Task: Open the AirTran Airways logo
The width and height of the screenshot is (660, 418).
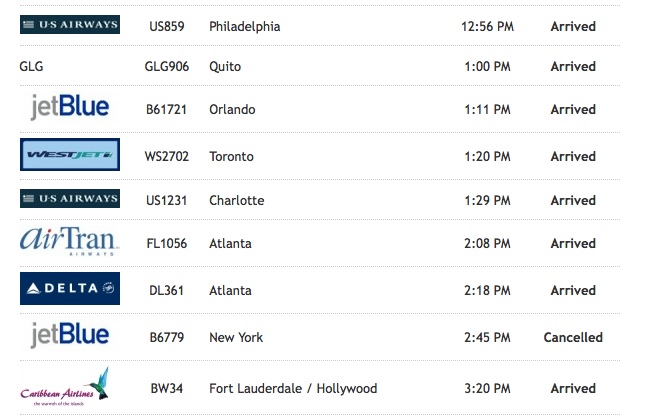Action: pos(70,242)
